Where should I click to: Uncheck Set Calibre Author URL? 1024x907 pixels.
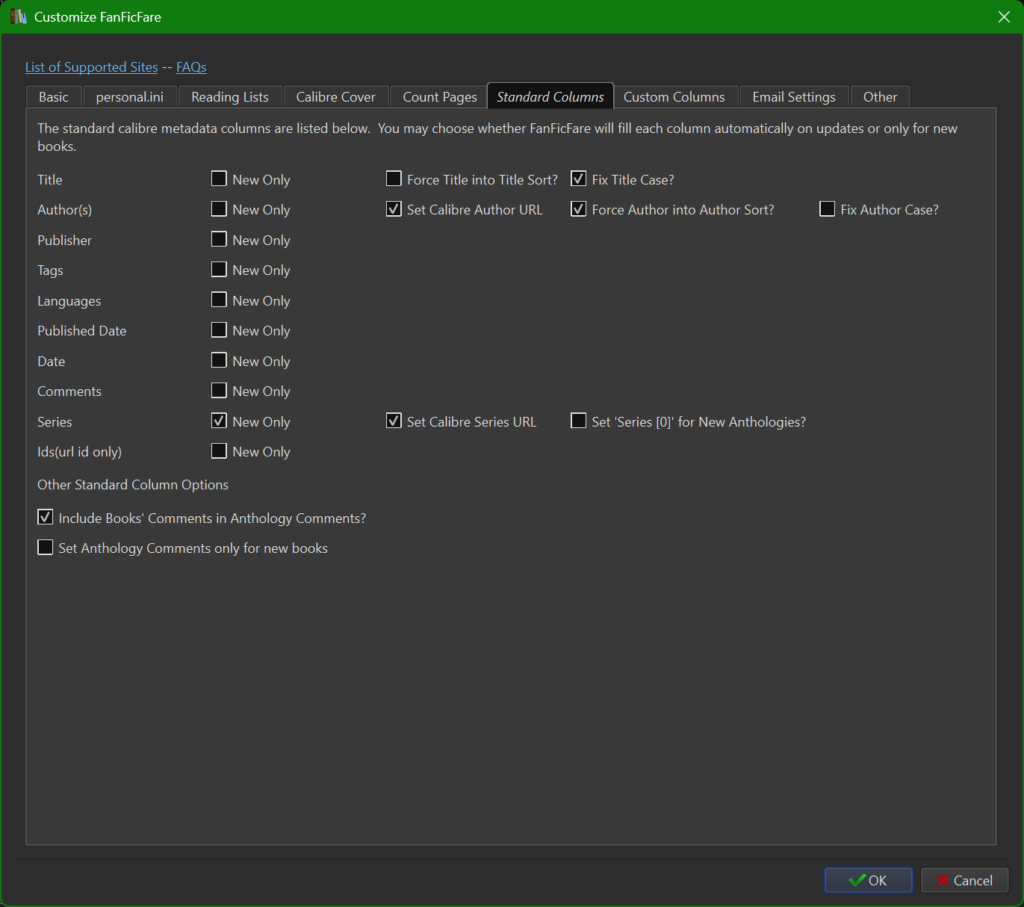point(393,209)
